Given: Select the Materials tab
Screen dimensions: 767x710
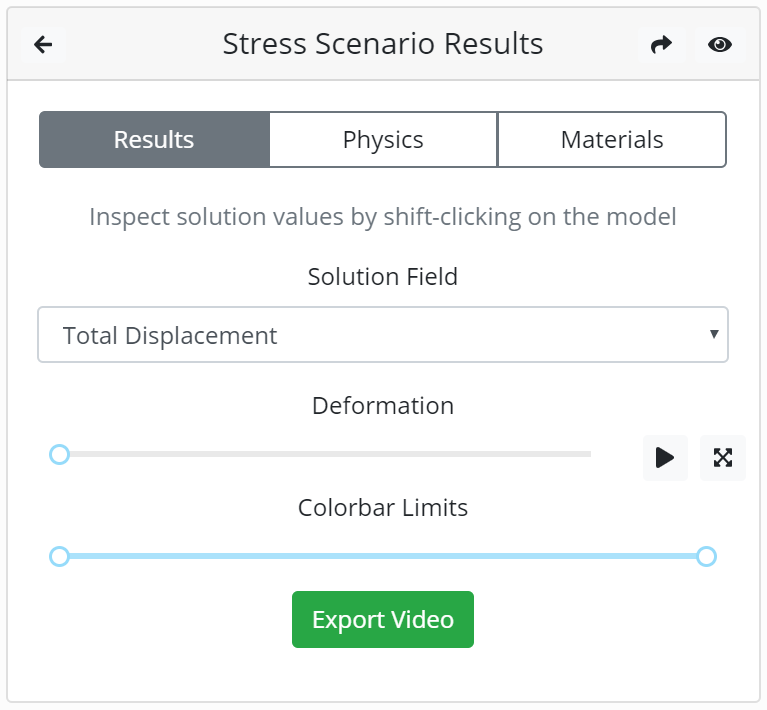Looking at the screenshot, I should (x=612, y=139).
